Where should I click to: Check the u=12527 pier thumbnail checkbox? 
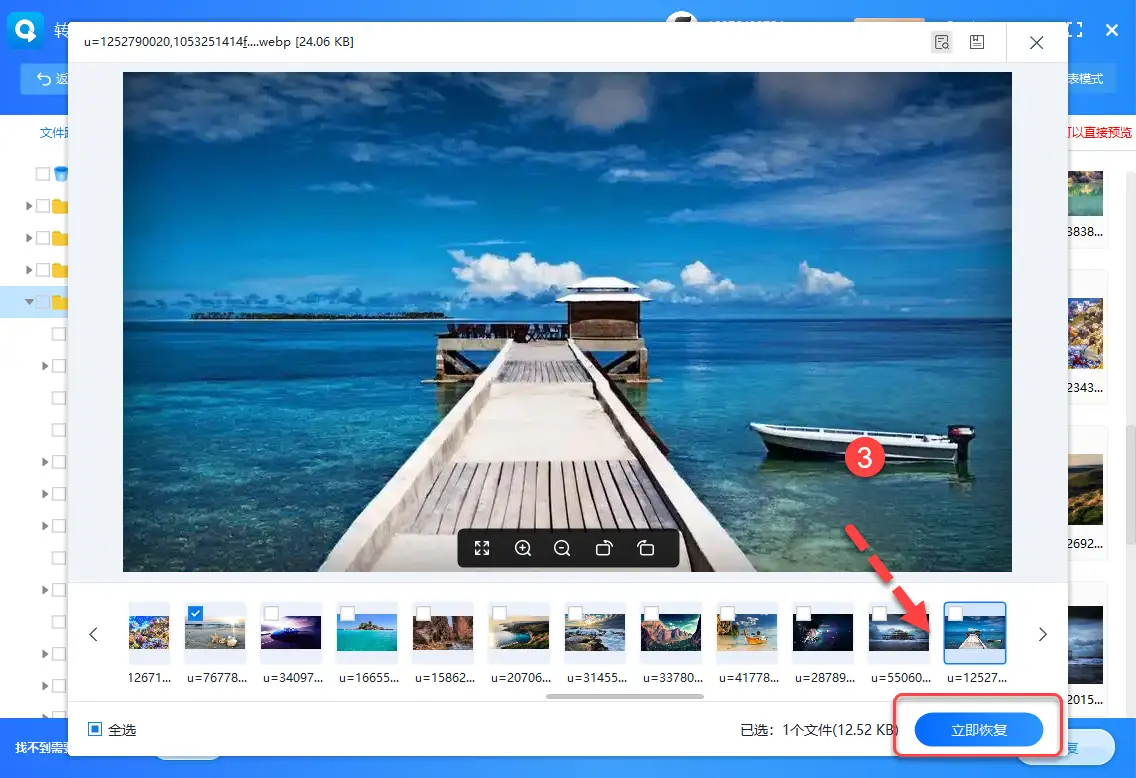point(955,614)
